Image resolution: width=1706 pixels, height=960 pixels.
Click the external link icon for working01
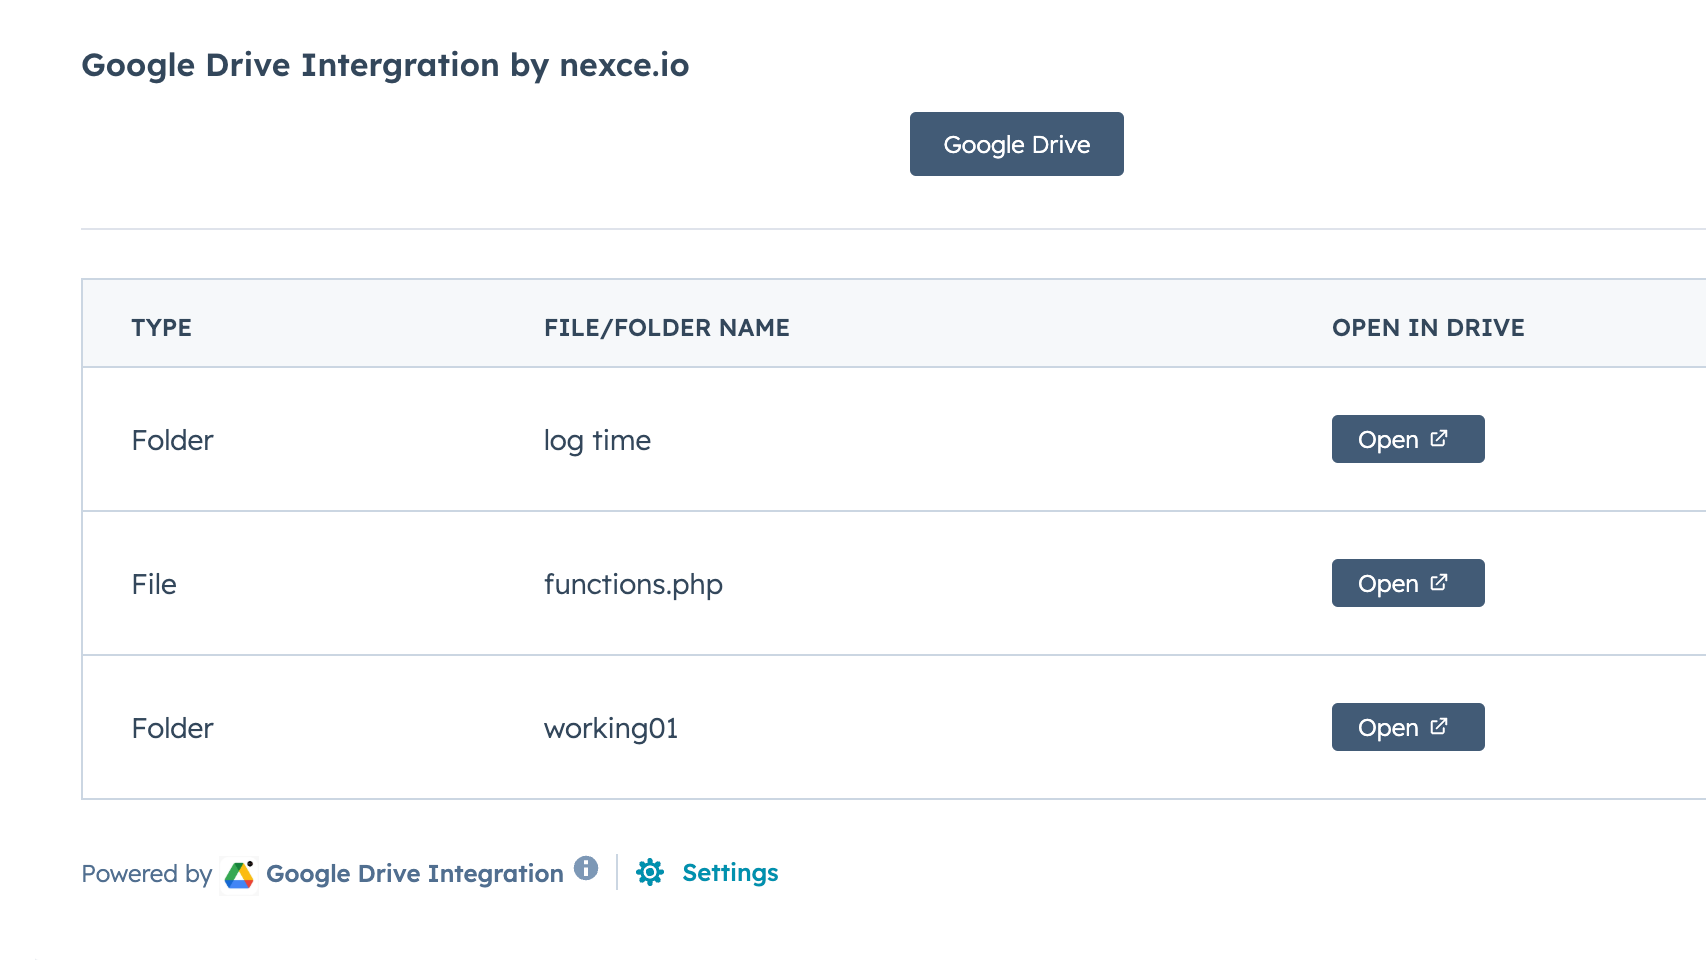[x=1439, y=726]
